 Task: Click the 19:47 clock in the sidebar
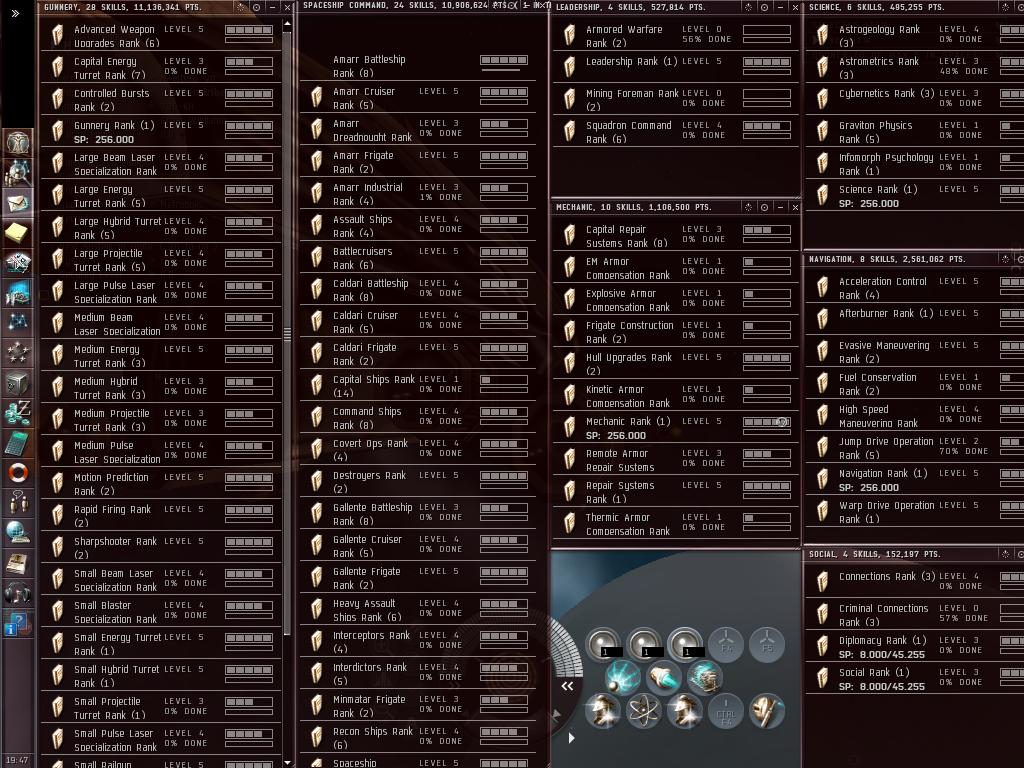tap(17, 760)
